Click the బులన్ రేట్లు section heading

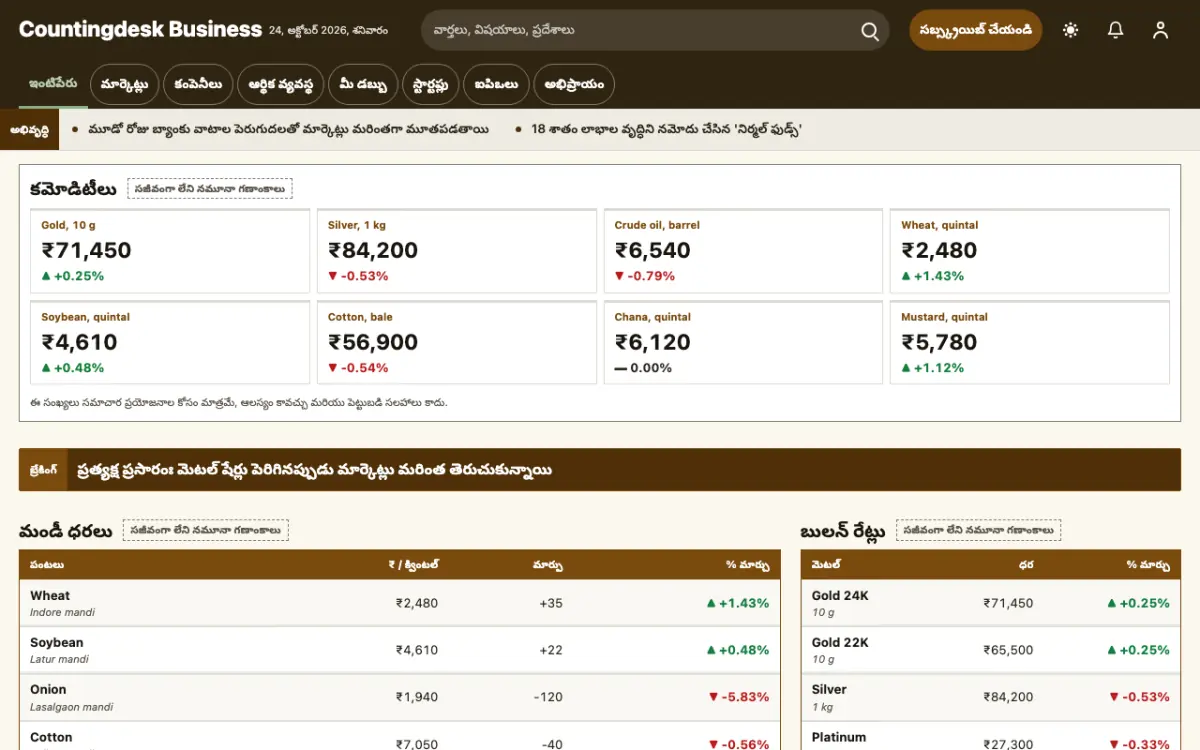pyautogui.click(x=842, y=531)
